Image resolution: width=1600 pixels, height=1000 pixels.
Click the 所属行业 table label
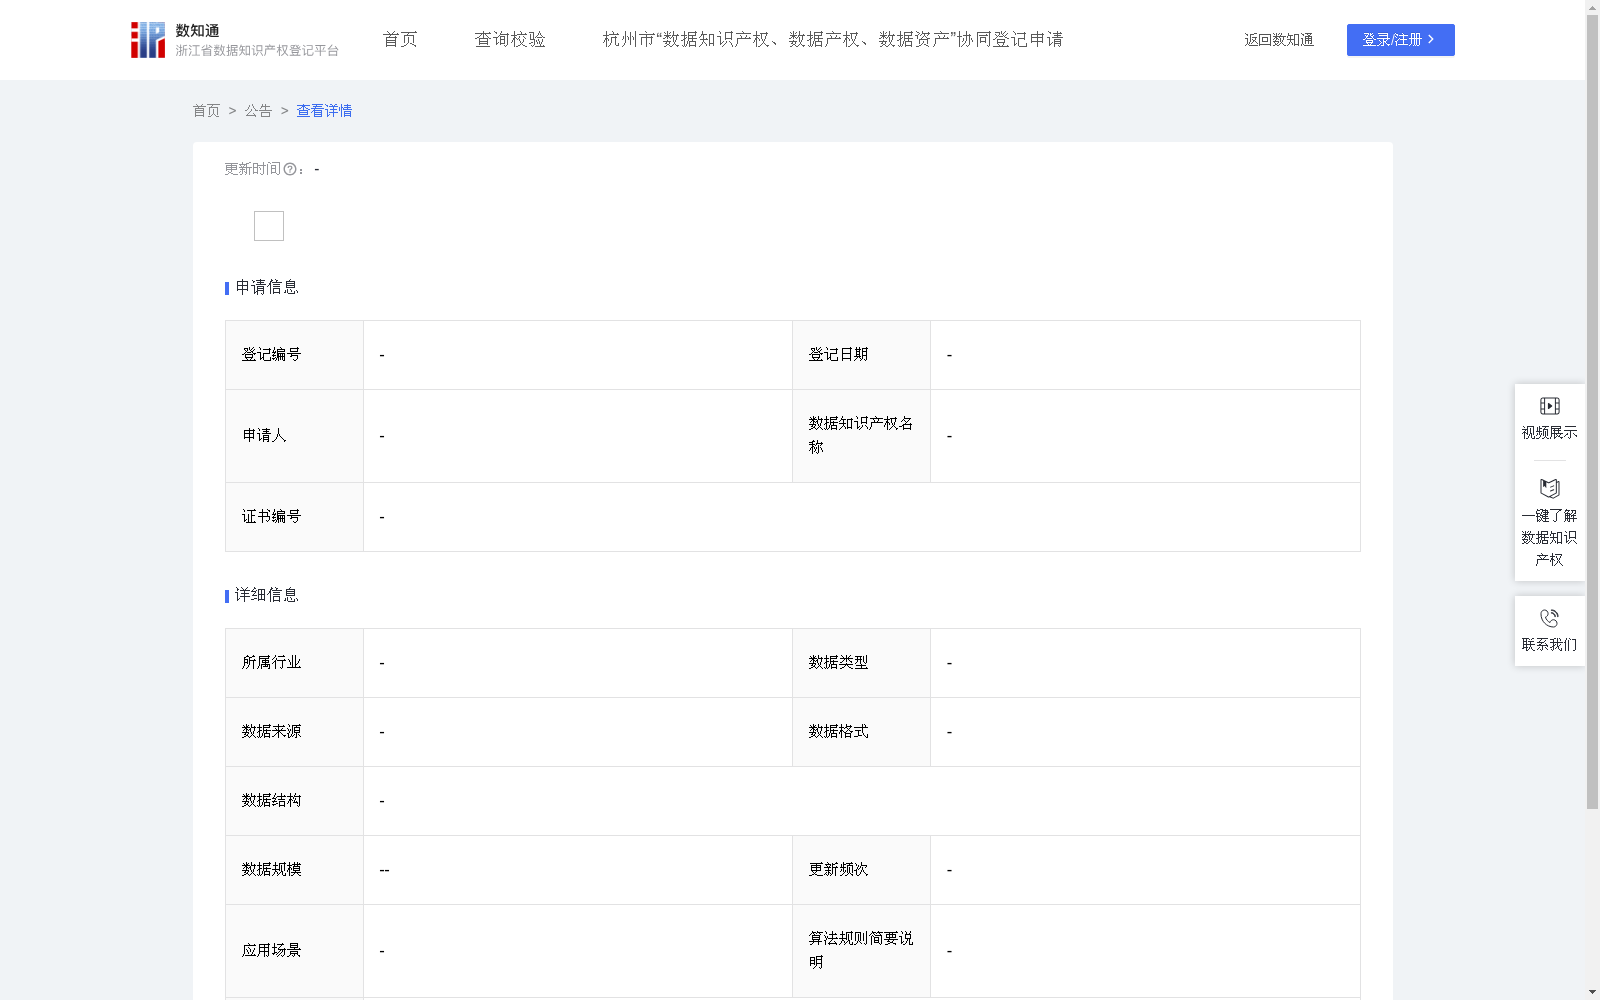[271, 663]
